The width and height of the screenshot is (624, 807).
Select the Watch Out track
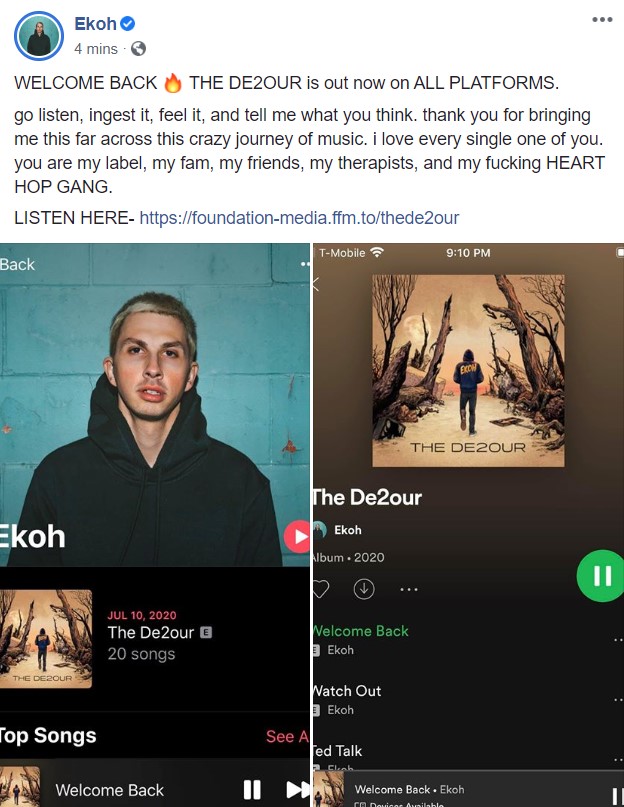click(347, 691)
